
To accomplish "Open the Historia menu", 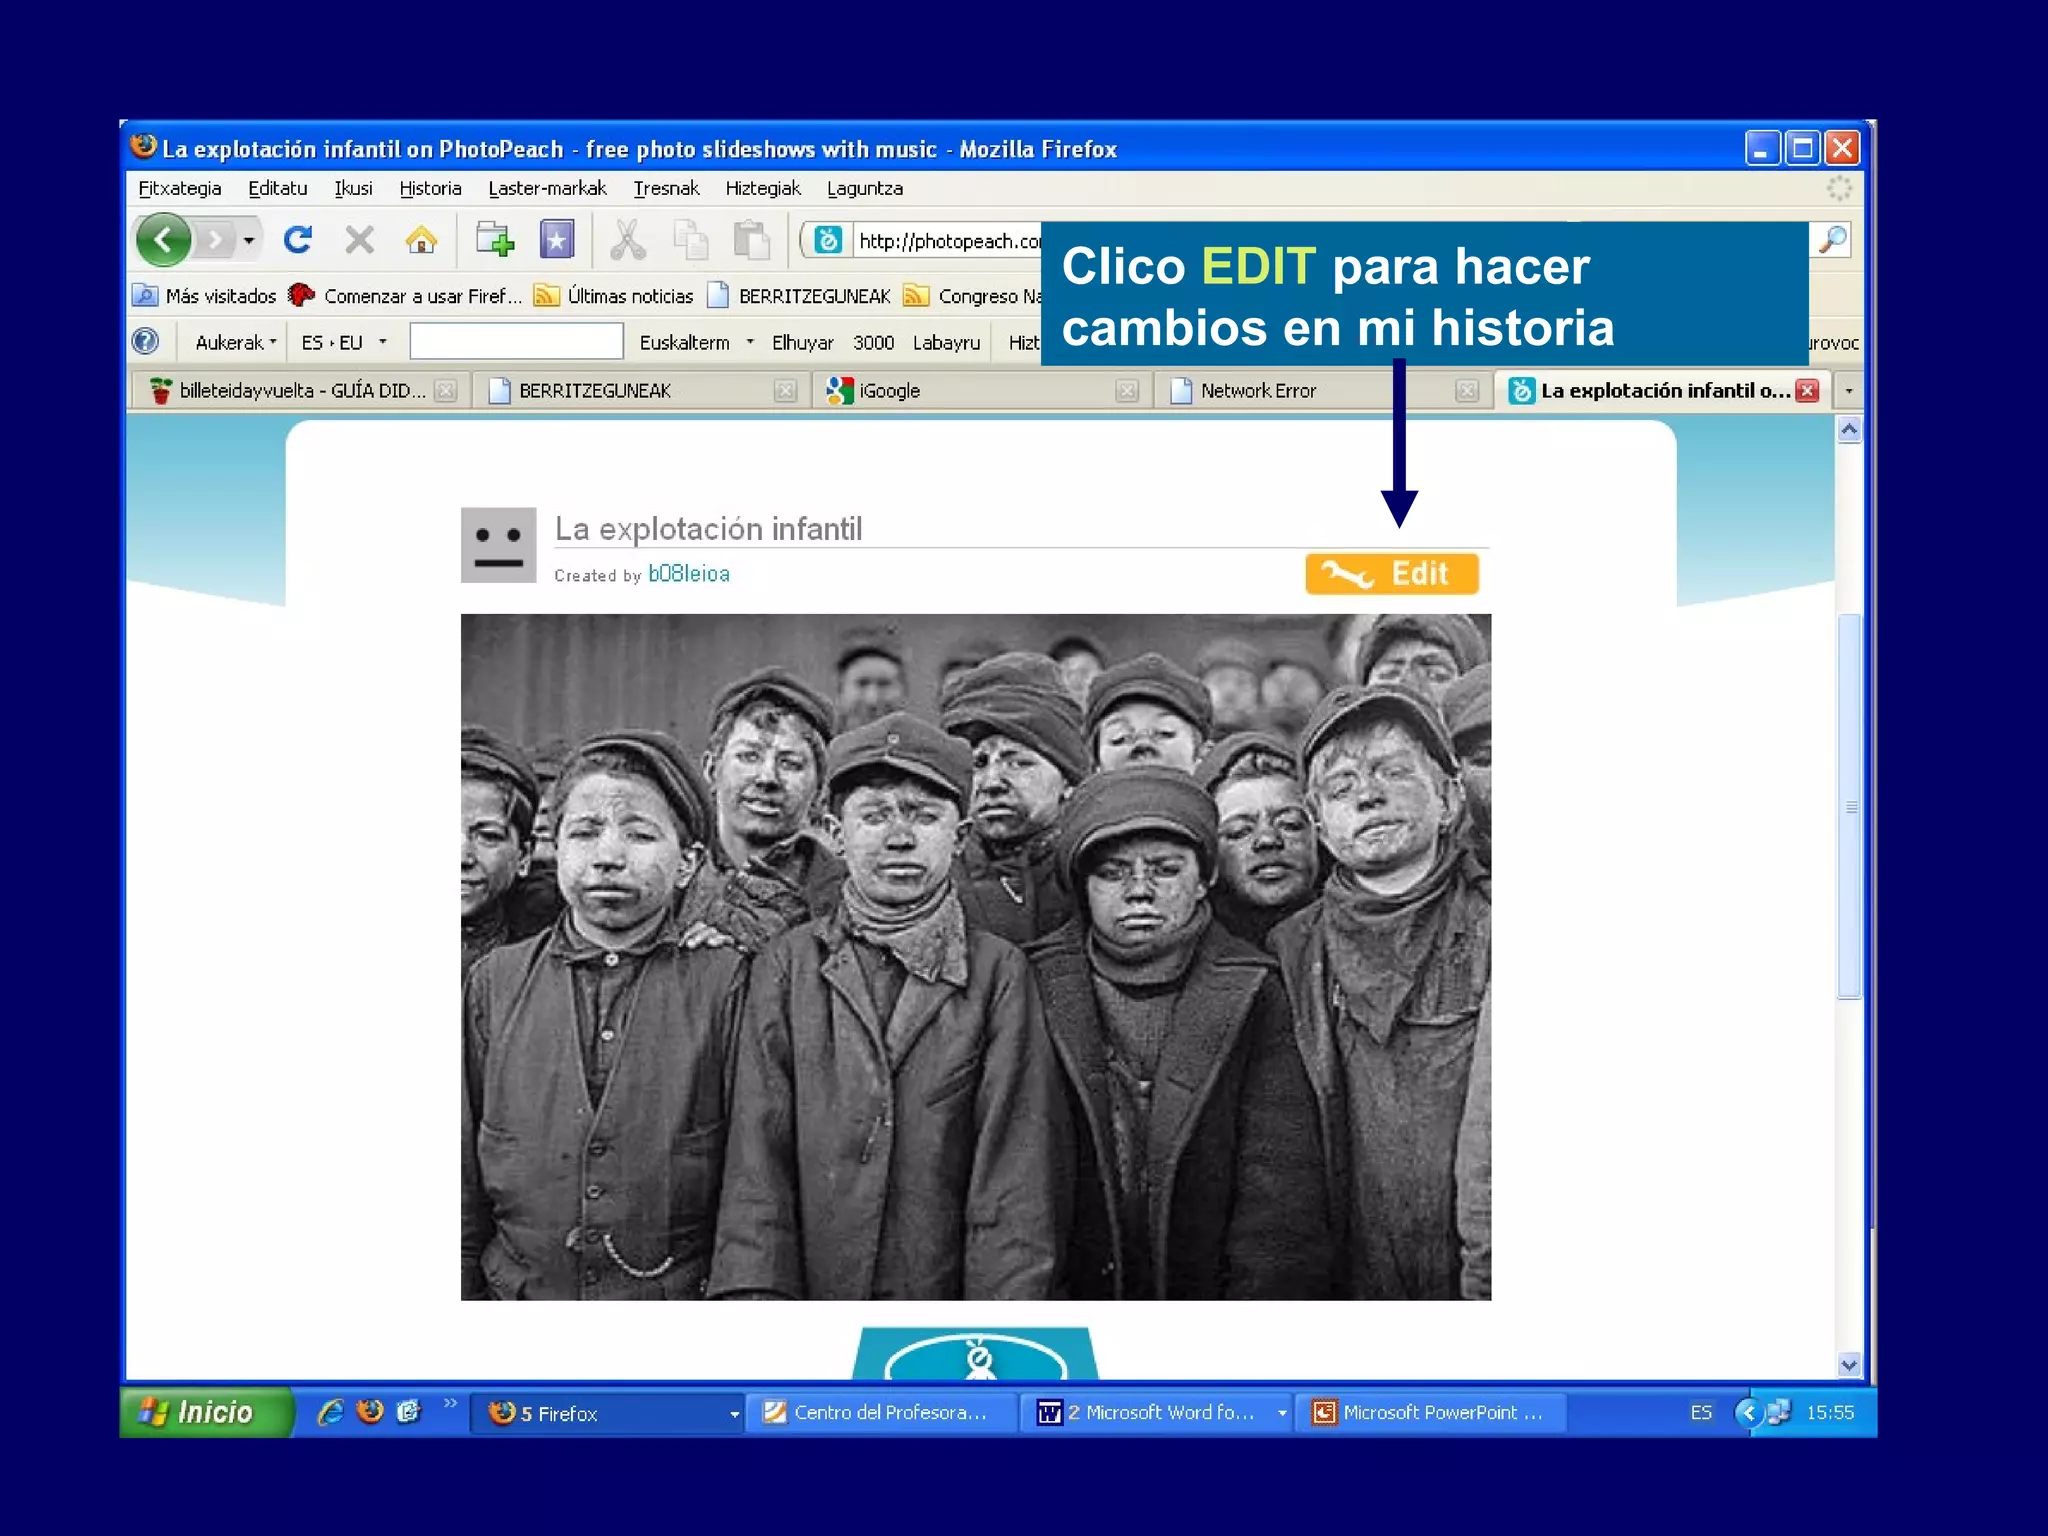I will point(430,189).
